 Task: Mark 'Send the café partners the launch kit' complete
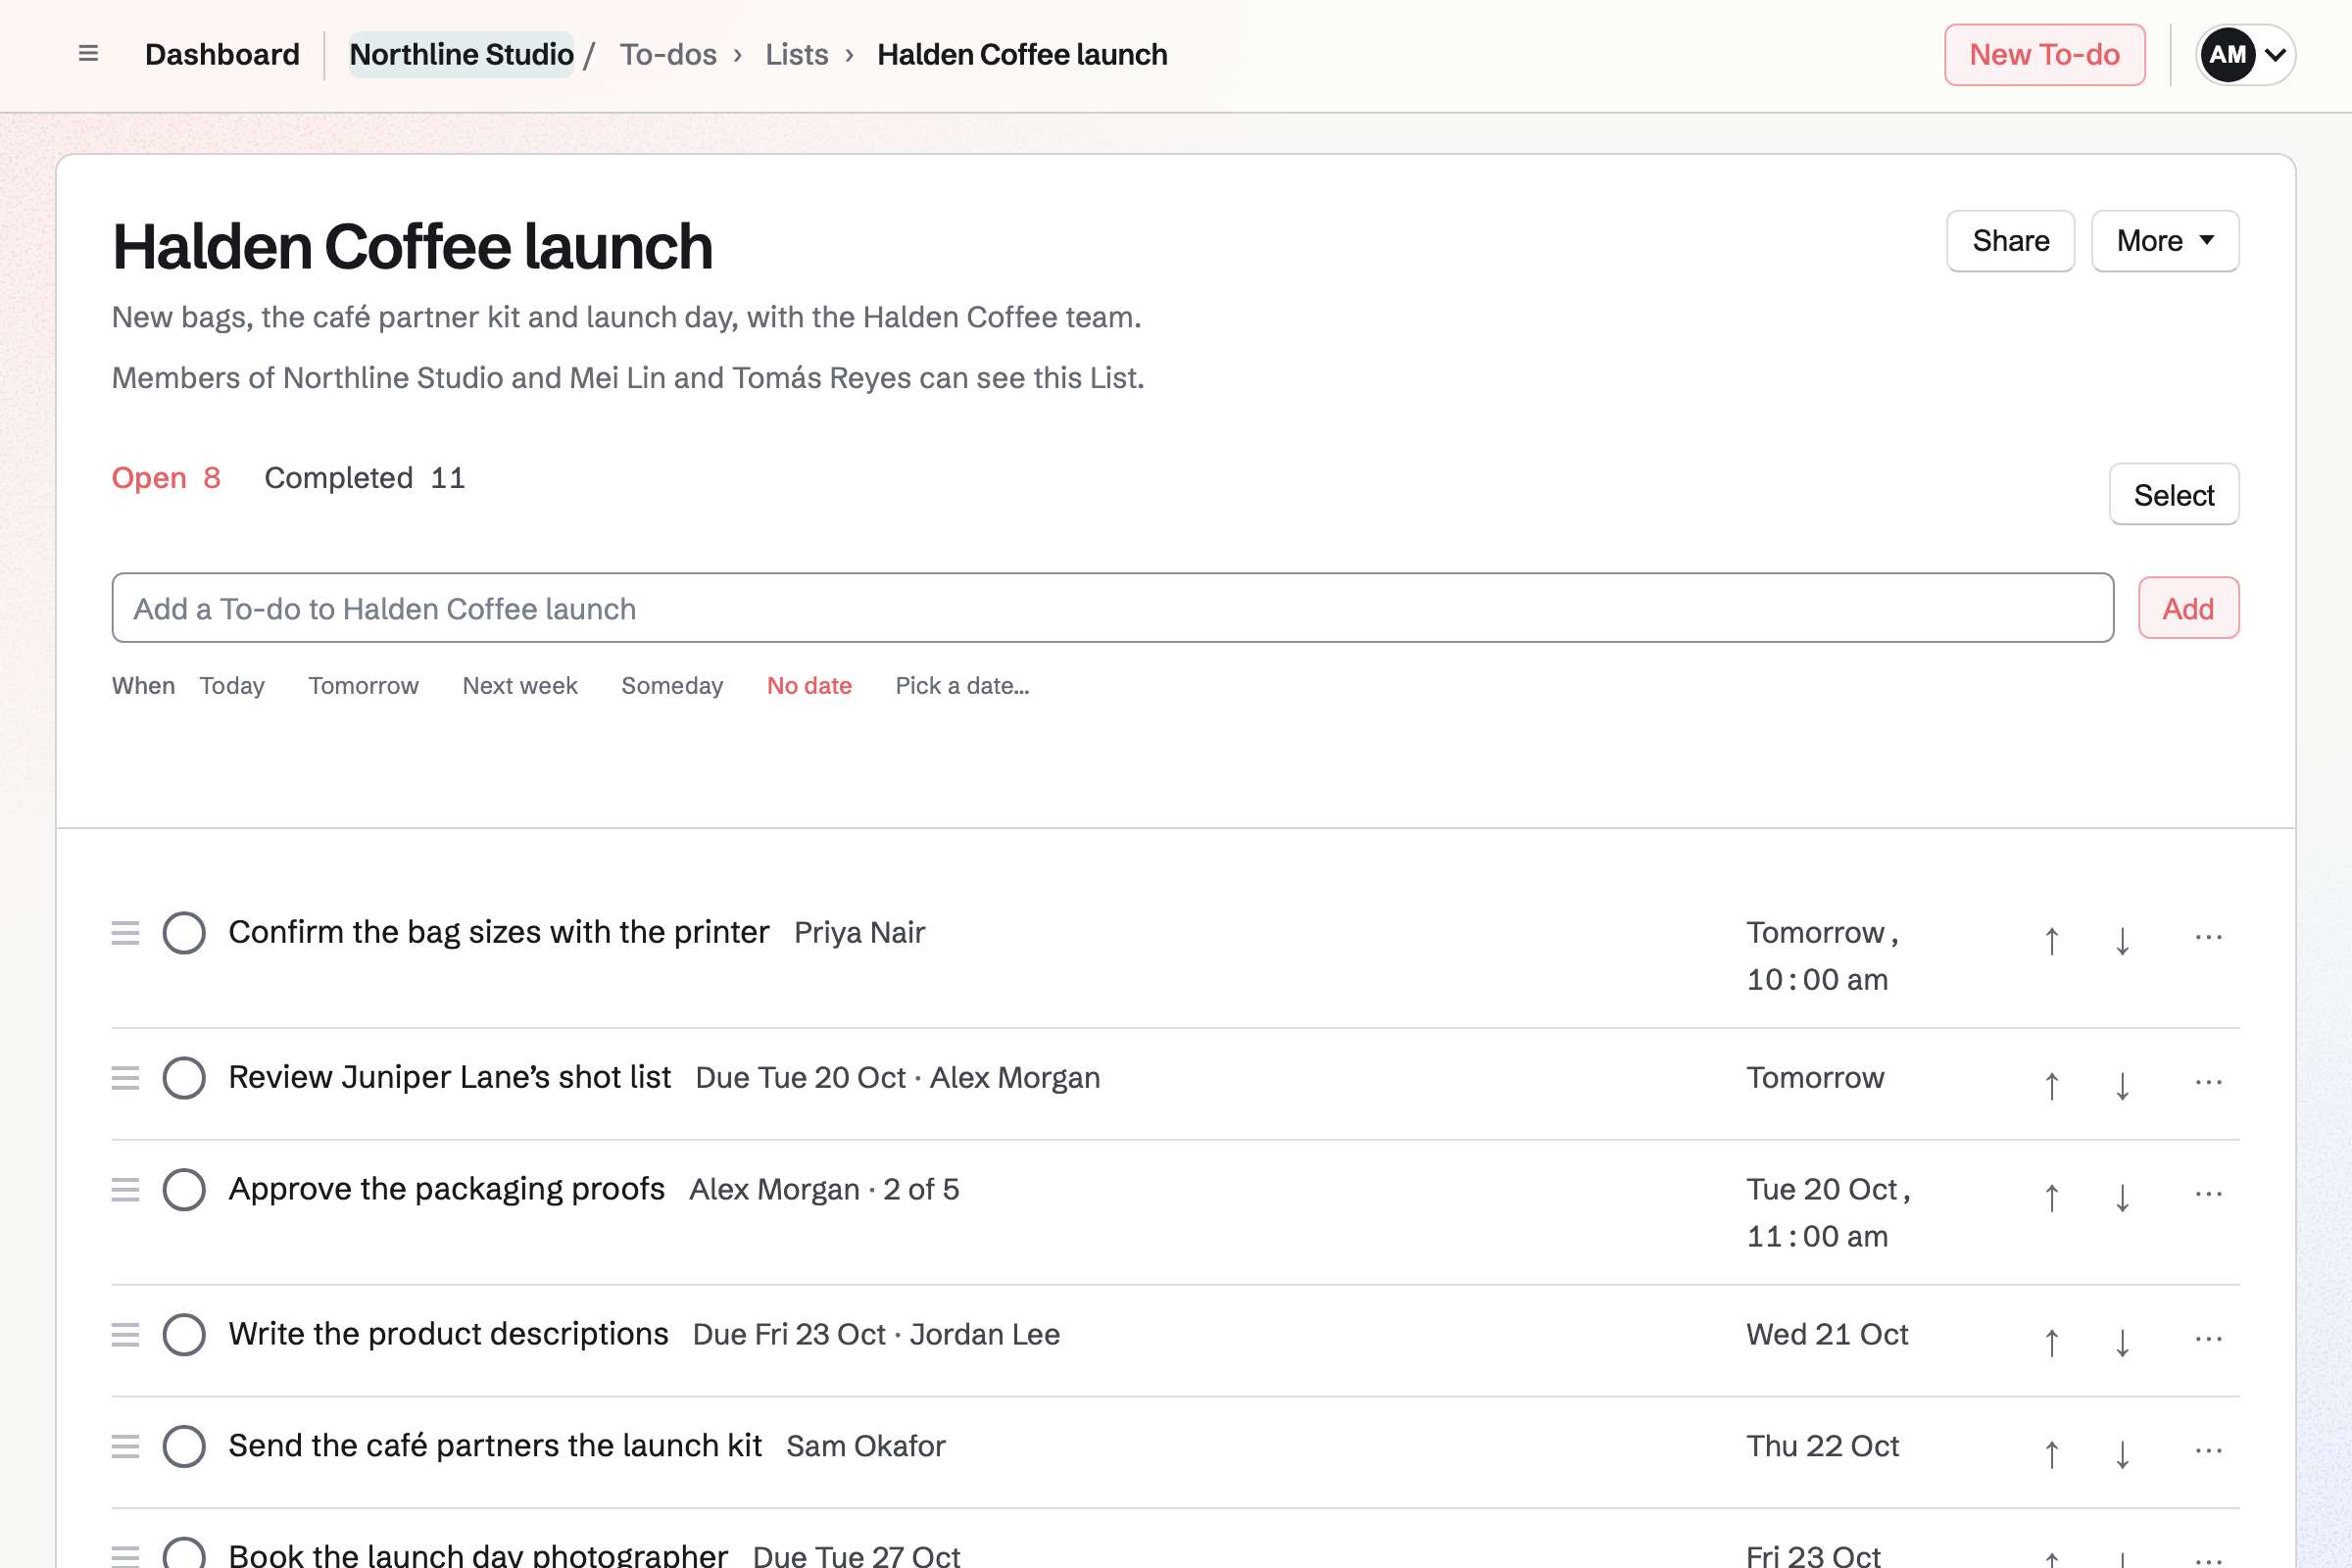(x=184, y=1446)
